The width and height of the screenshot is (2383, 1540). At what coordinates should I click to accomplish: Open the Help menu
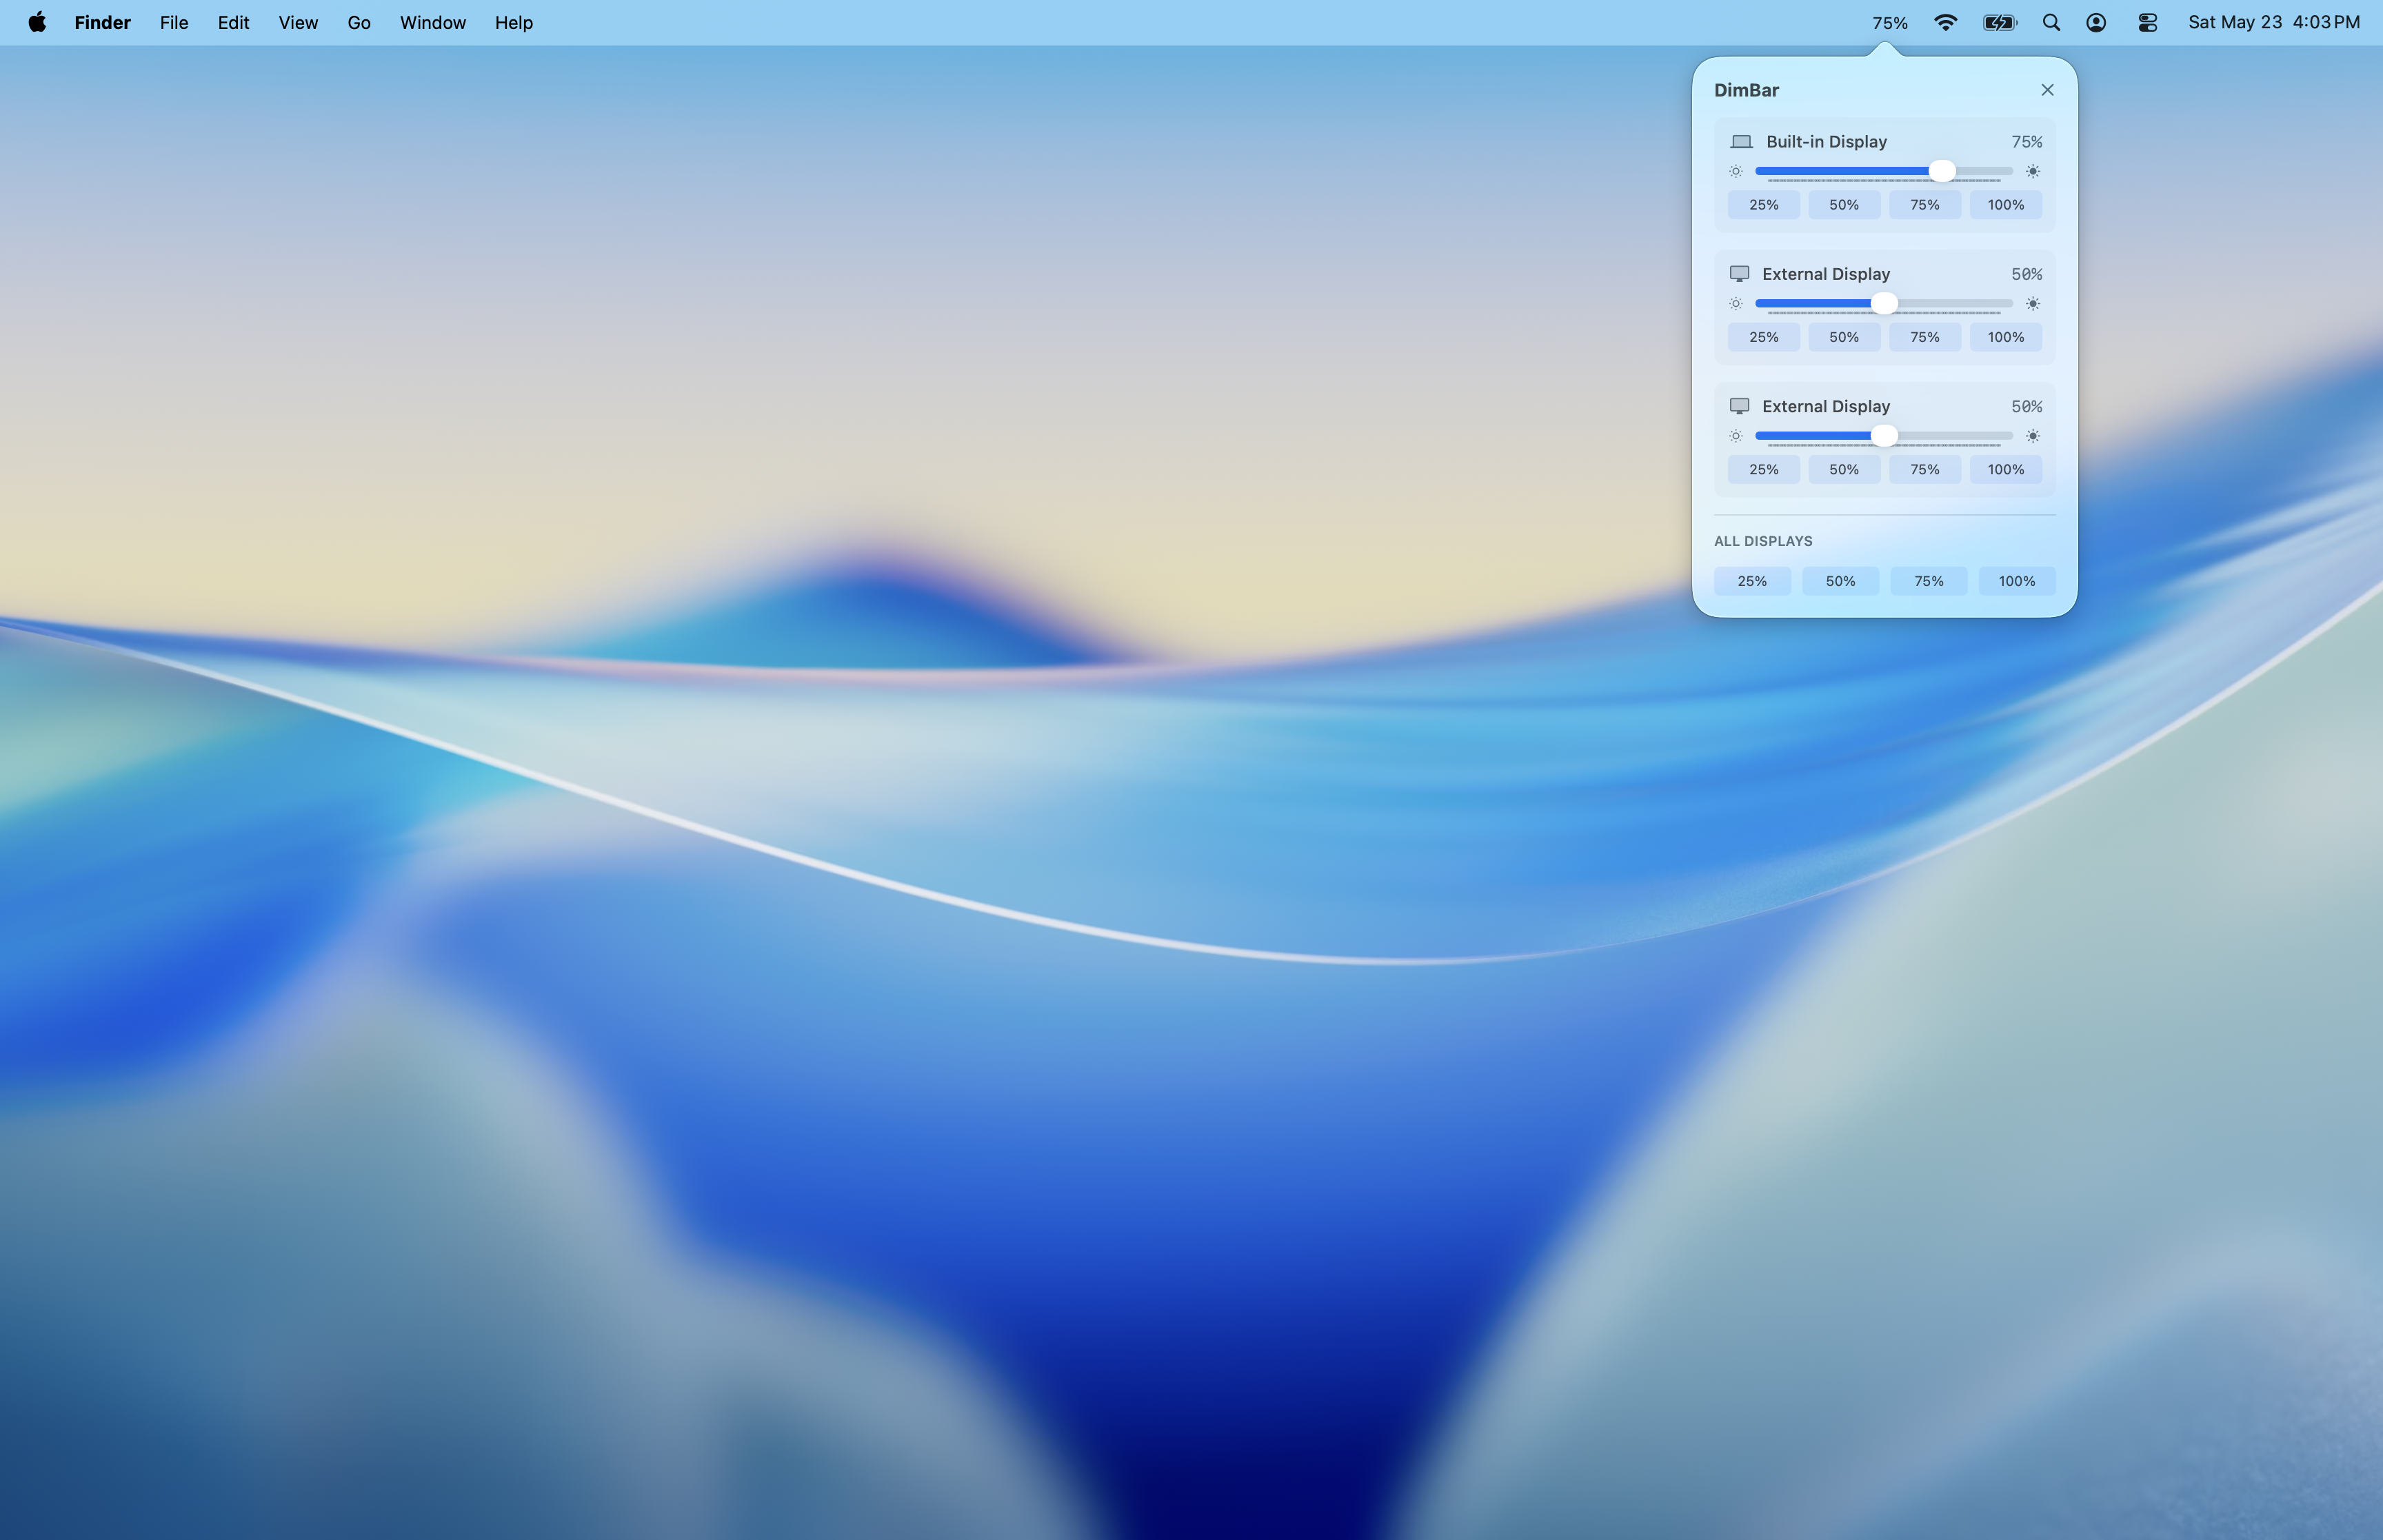pos(514,22)
